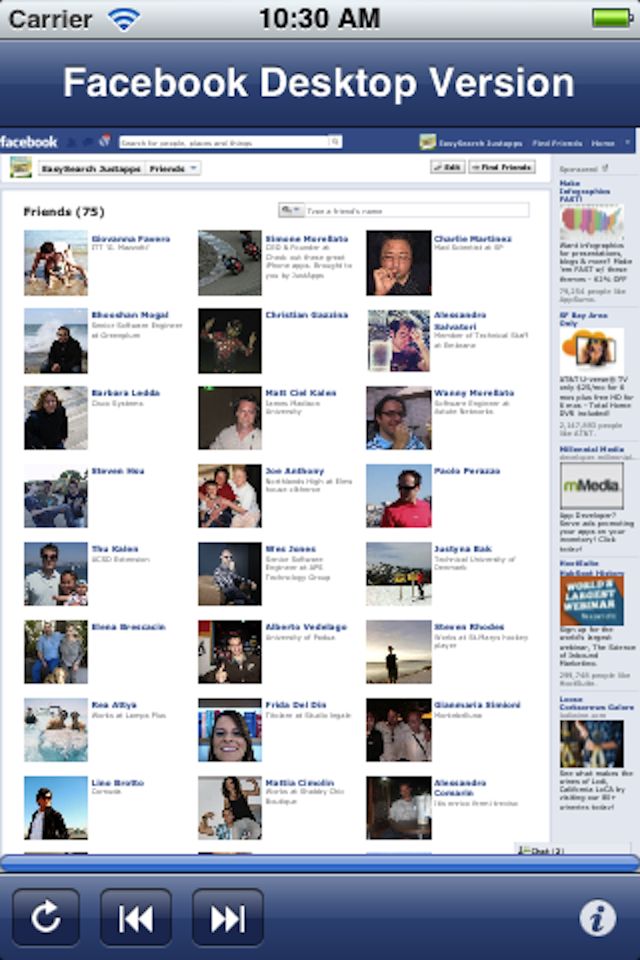Click the beach photo thumbnail beside Giovanna's name
The image size is (640, 960).
pos(56,263)
